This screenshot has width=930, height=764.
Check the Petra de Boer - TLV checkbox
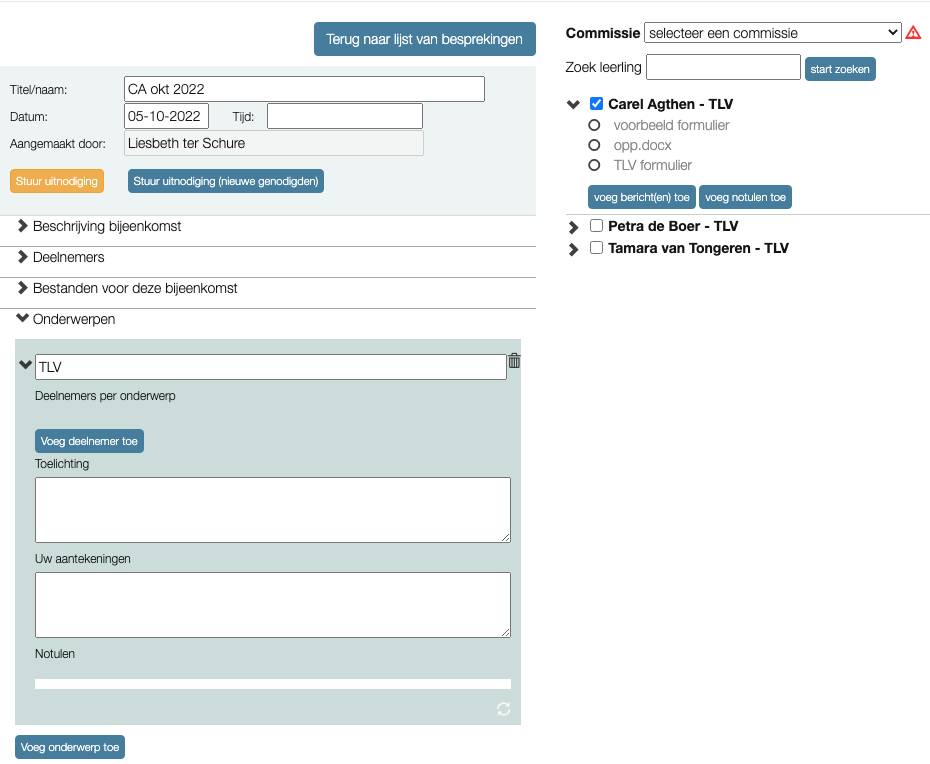pyautogui.click(x=597, y=226)
